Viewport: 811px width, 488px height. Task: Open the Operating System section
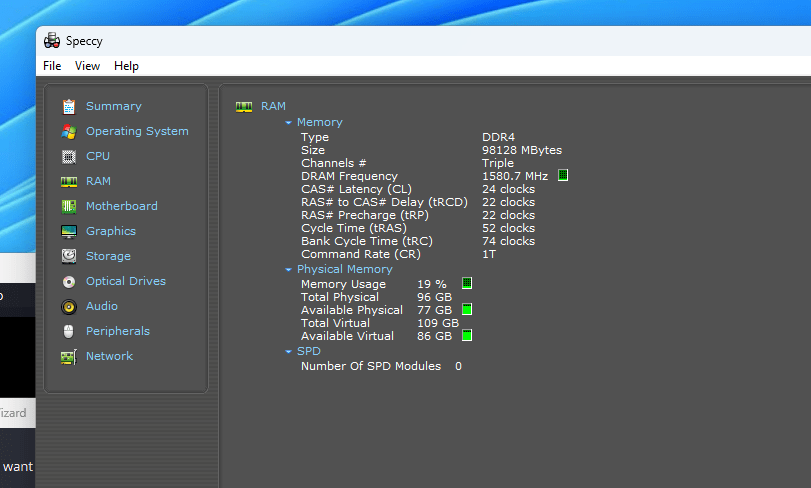click(137, 131)
